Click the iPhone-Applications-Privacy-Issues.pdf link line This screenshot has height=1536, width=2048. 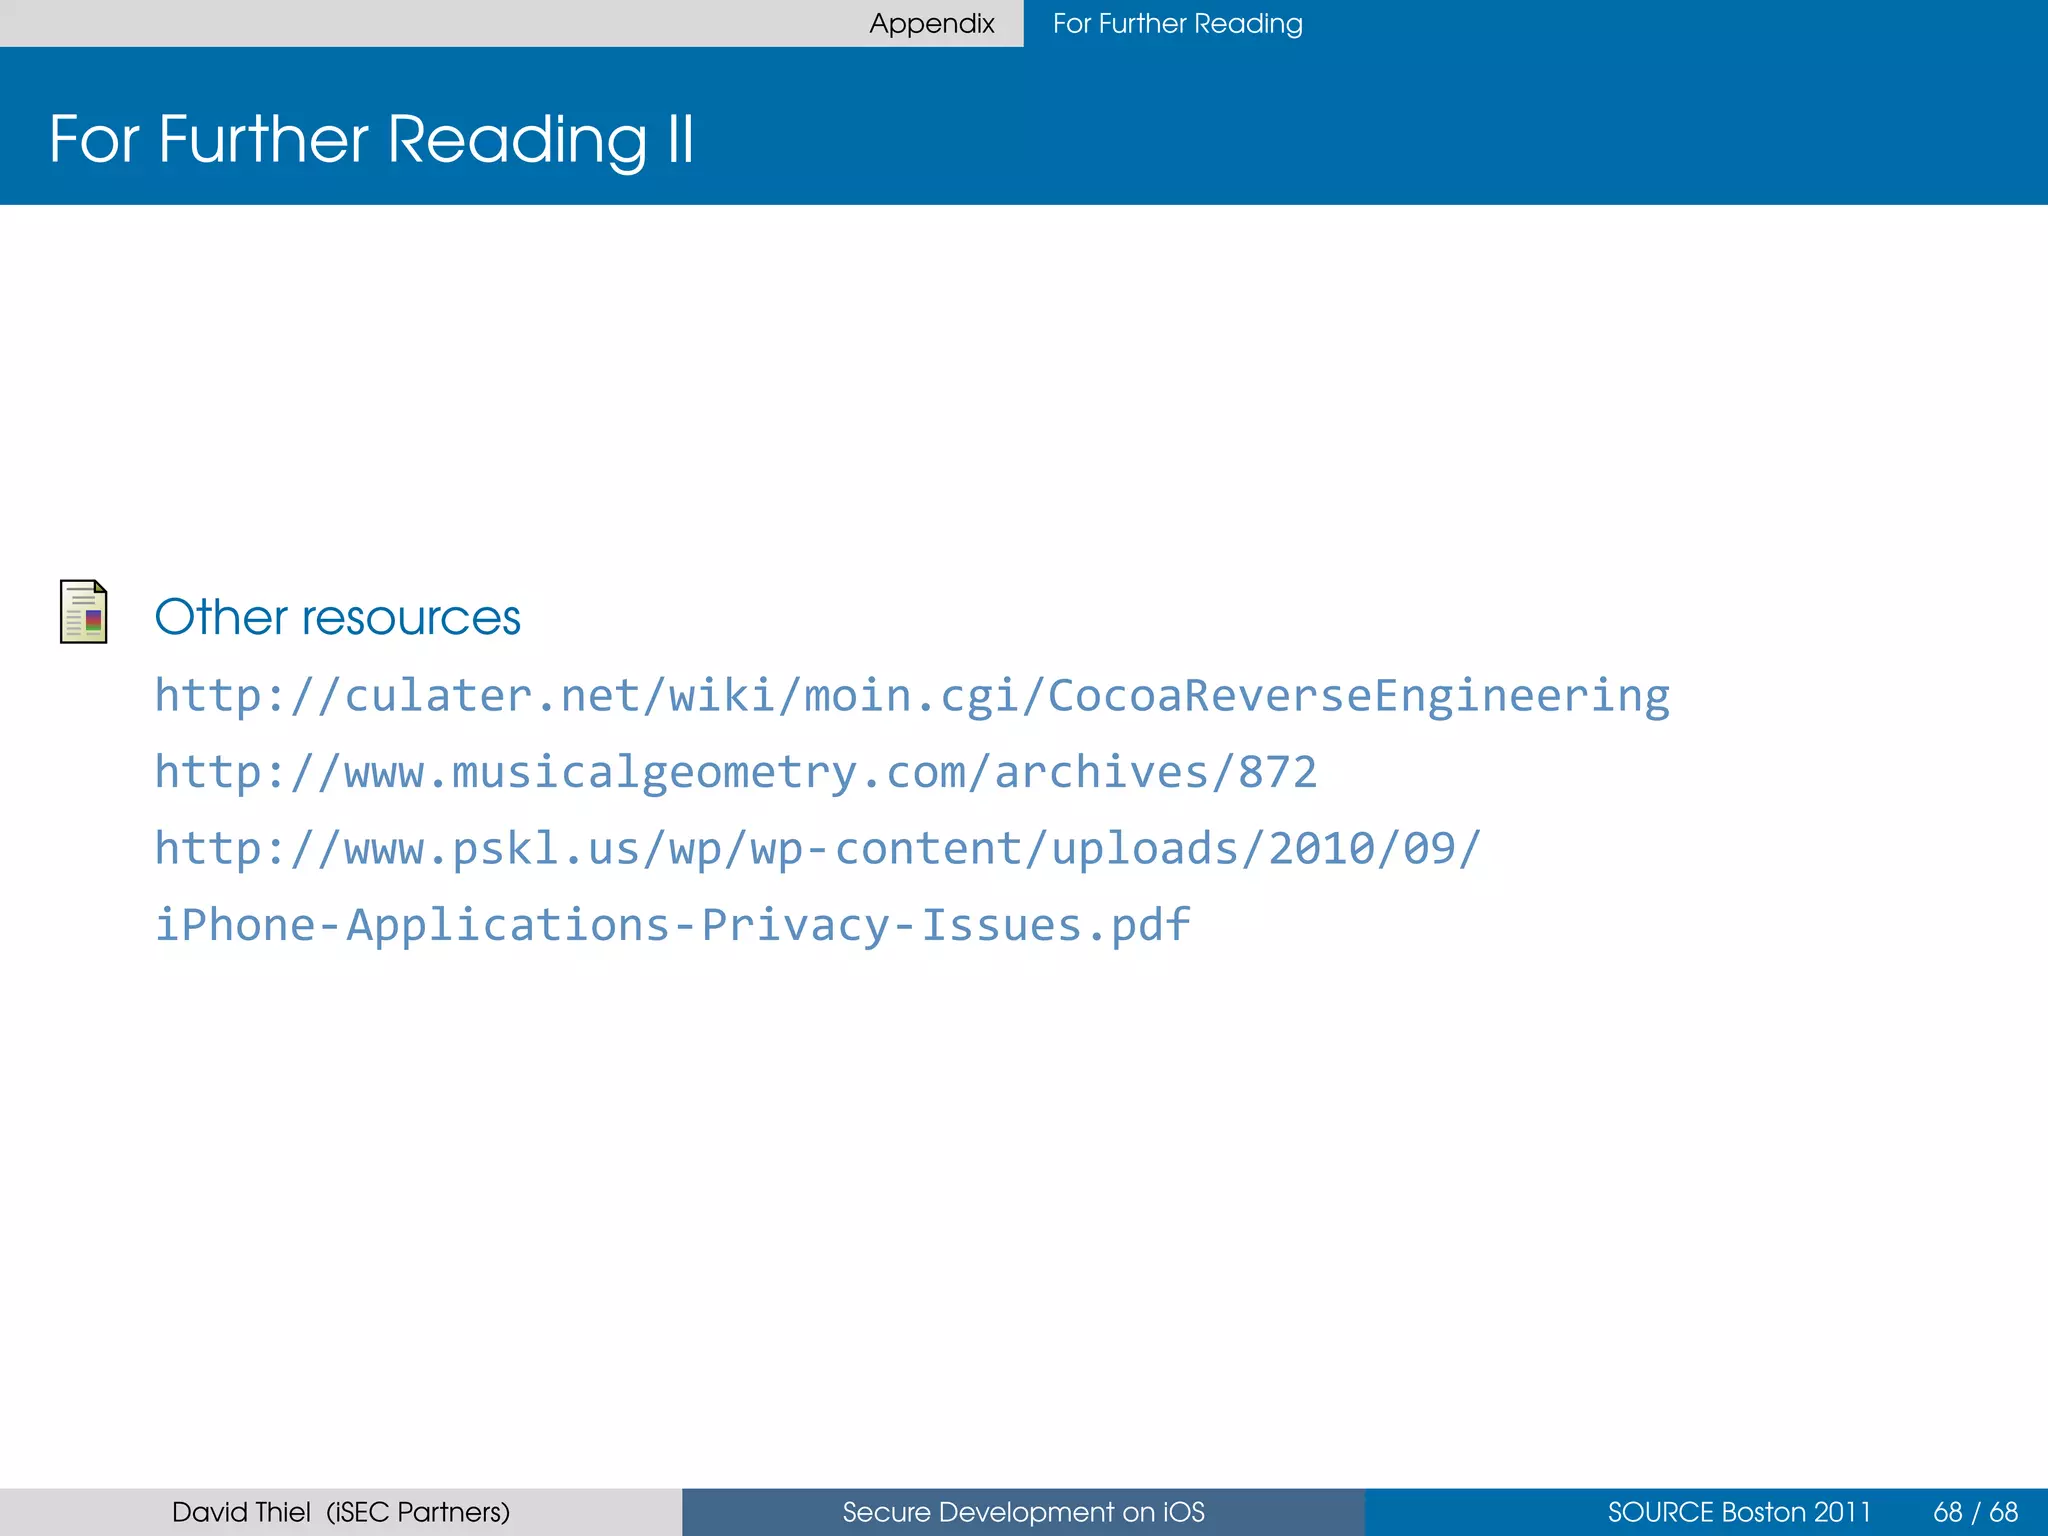672,924
